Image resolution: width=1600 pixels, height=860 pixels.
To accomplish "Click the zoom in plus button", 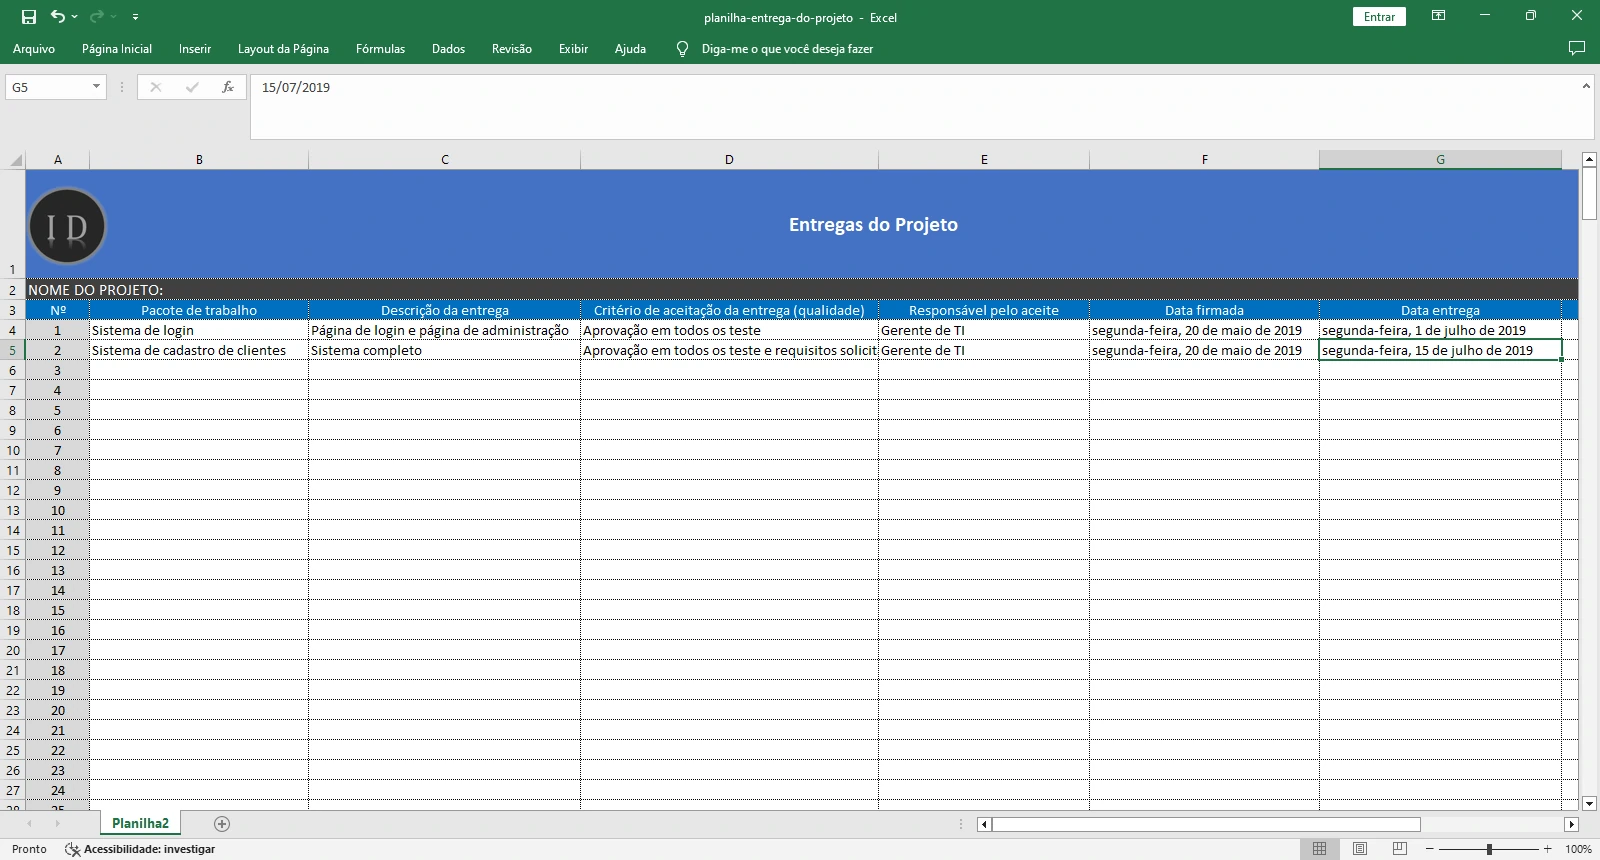I will (x=1547, y=849).
